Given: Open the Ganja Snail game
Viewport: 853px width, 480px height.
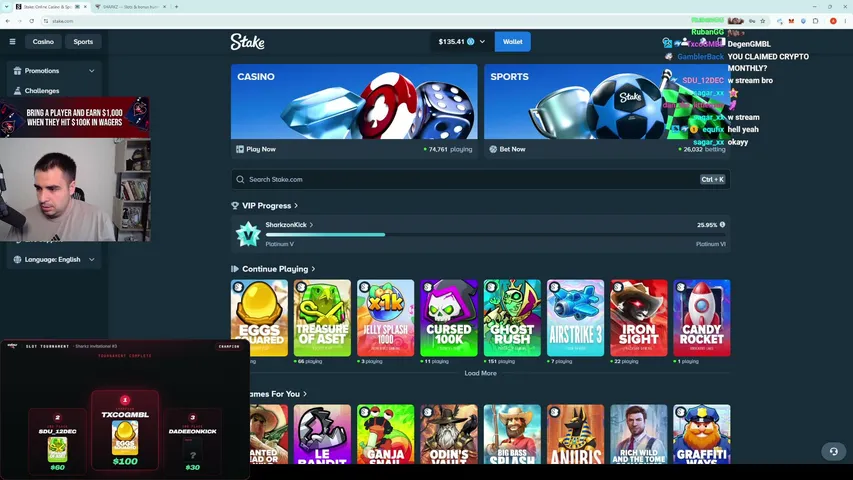Looking at the screenshot, I should click(x=386, y=434).
